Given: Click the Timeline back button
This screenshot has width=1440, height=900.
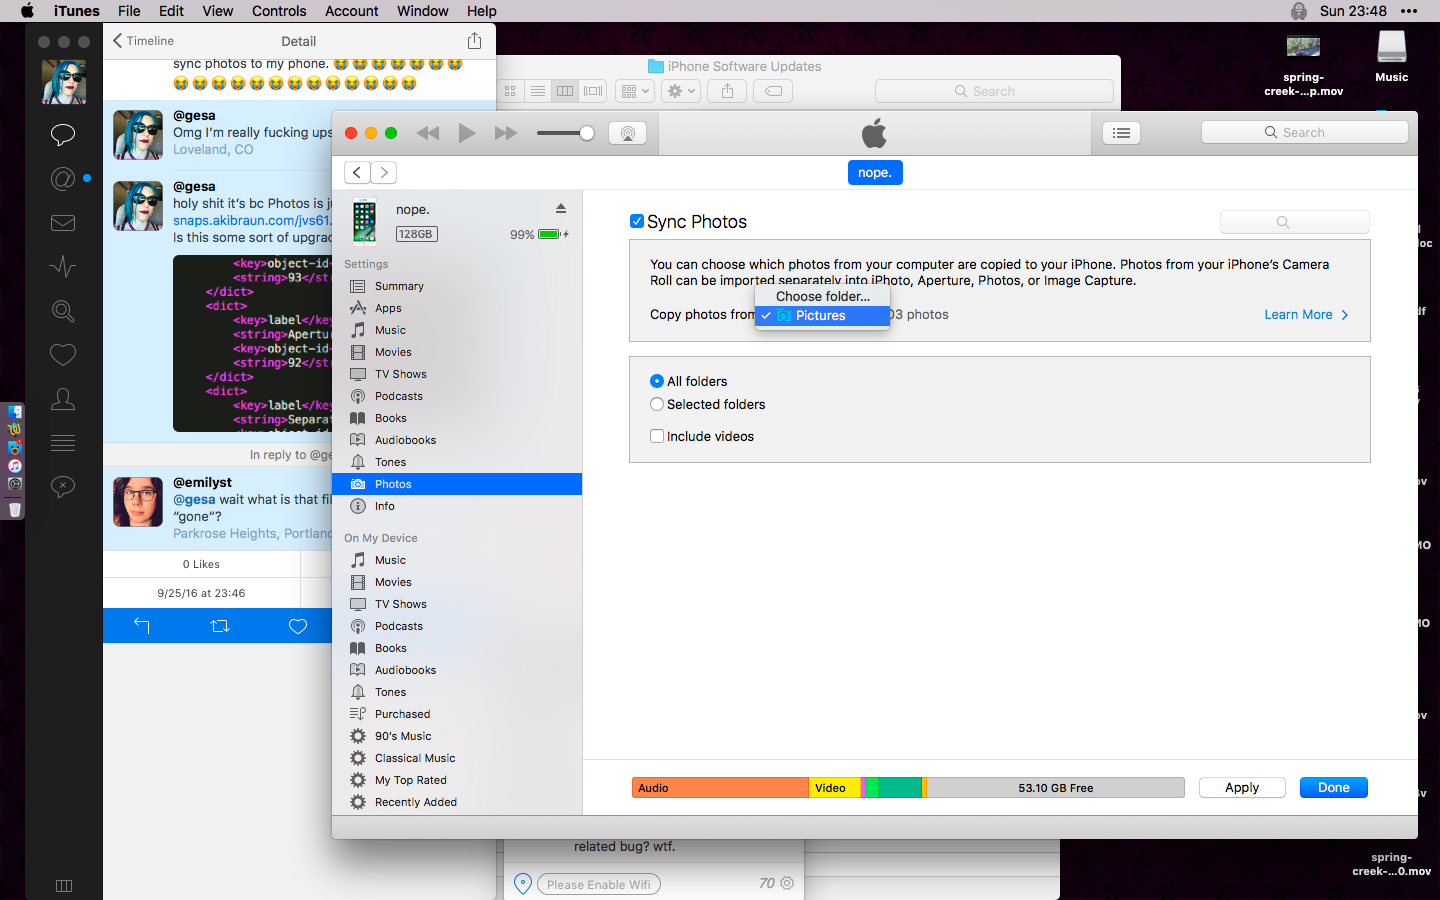Looking at the screenshot, I should click(144, 41).
